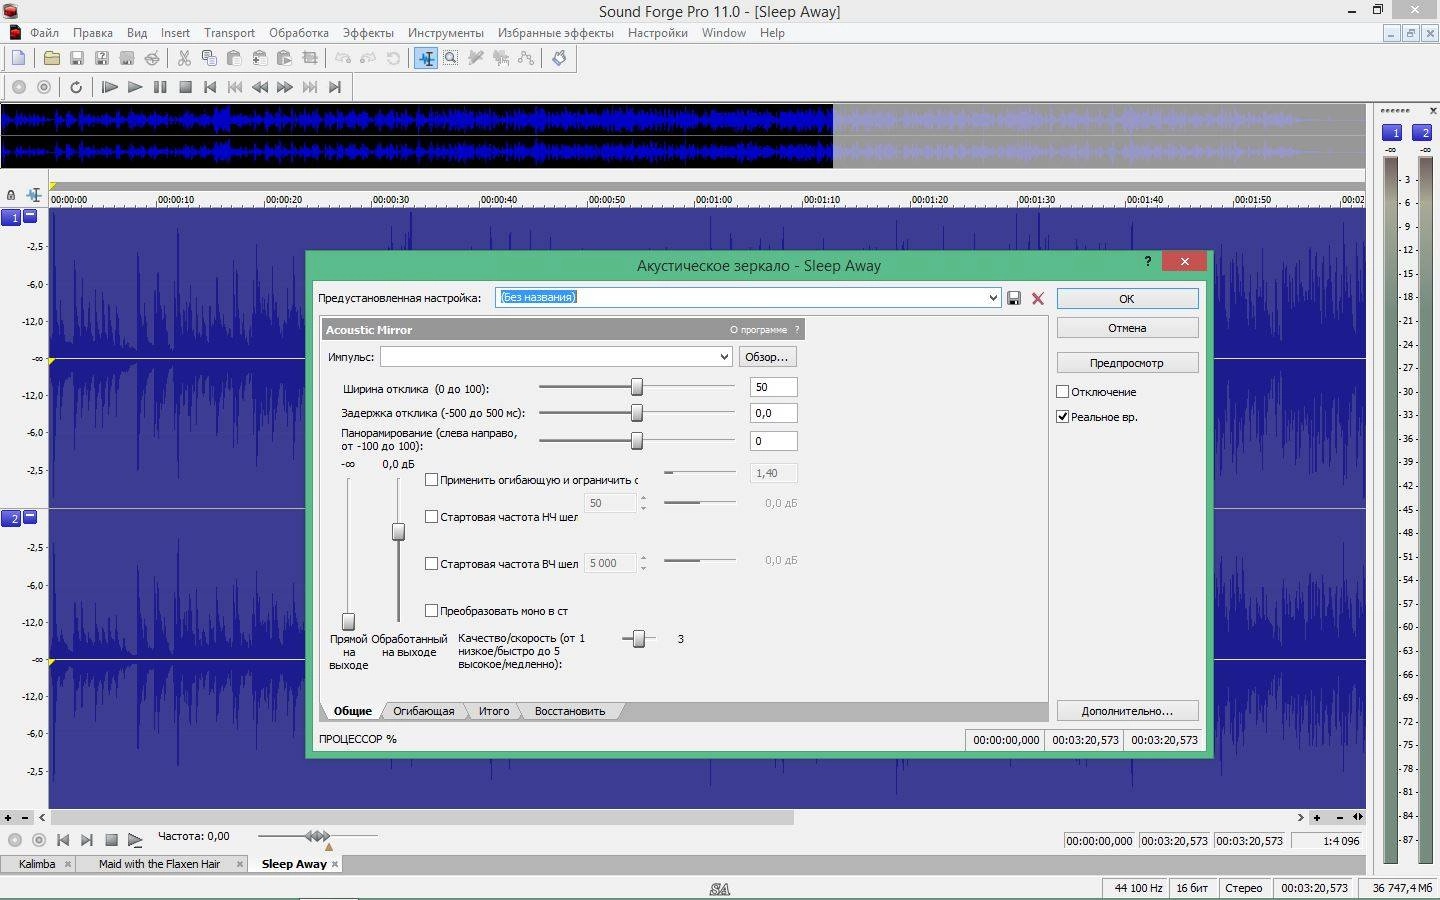Open the Файл menu

pyautogui.click(x=44, y=33)
